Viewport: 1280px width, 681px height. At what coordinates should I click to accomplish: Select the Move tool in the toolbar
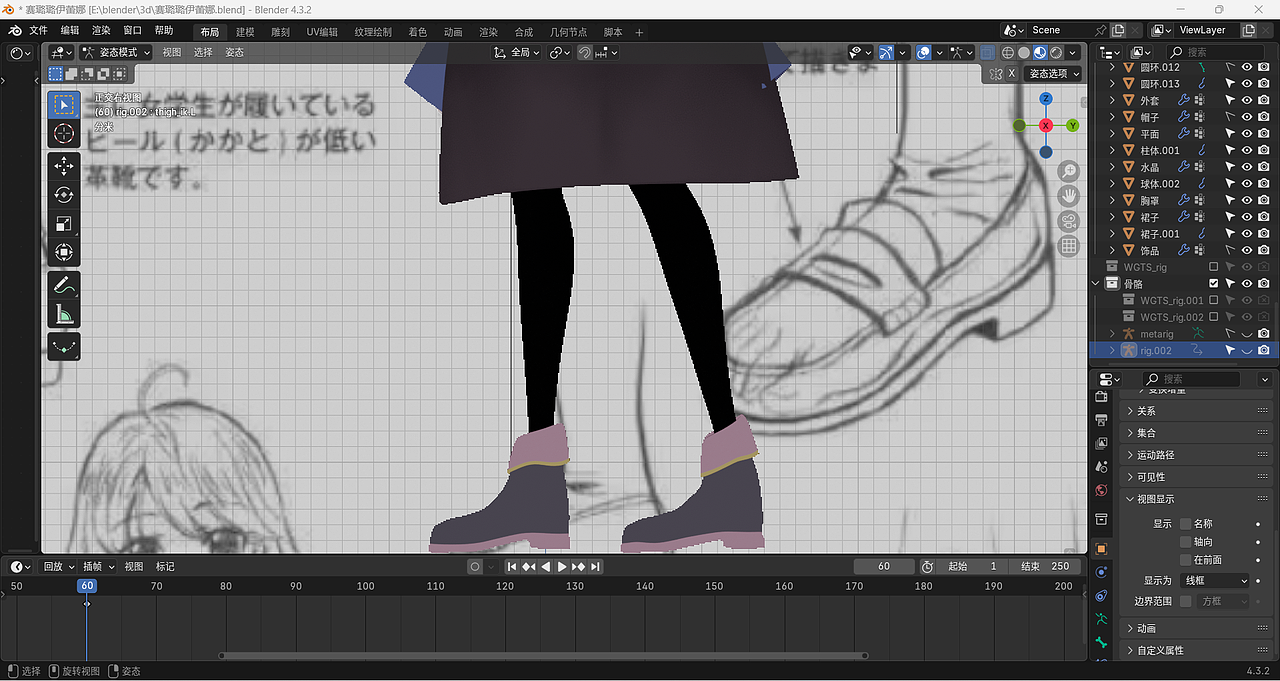(64, 167)
